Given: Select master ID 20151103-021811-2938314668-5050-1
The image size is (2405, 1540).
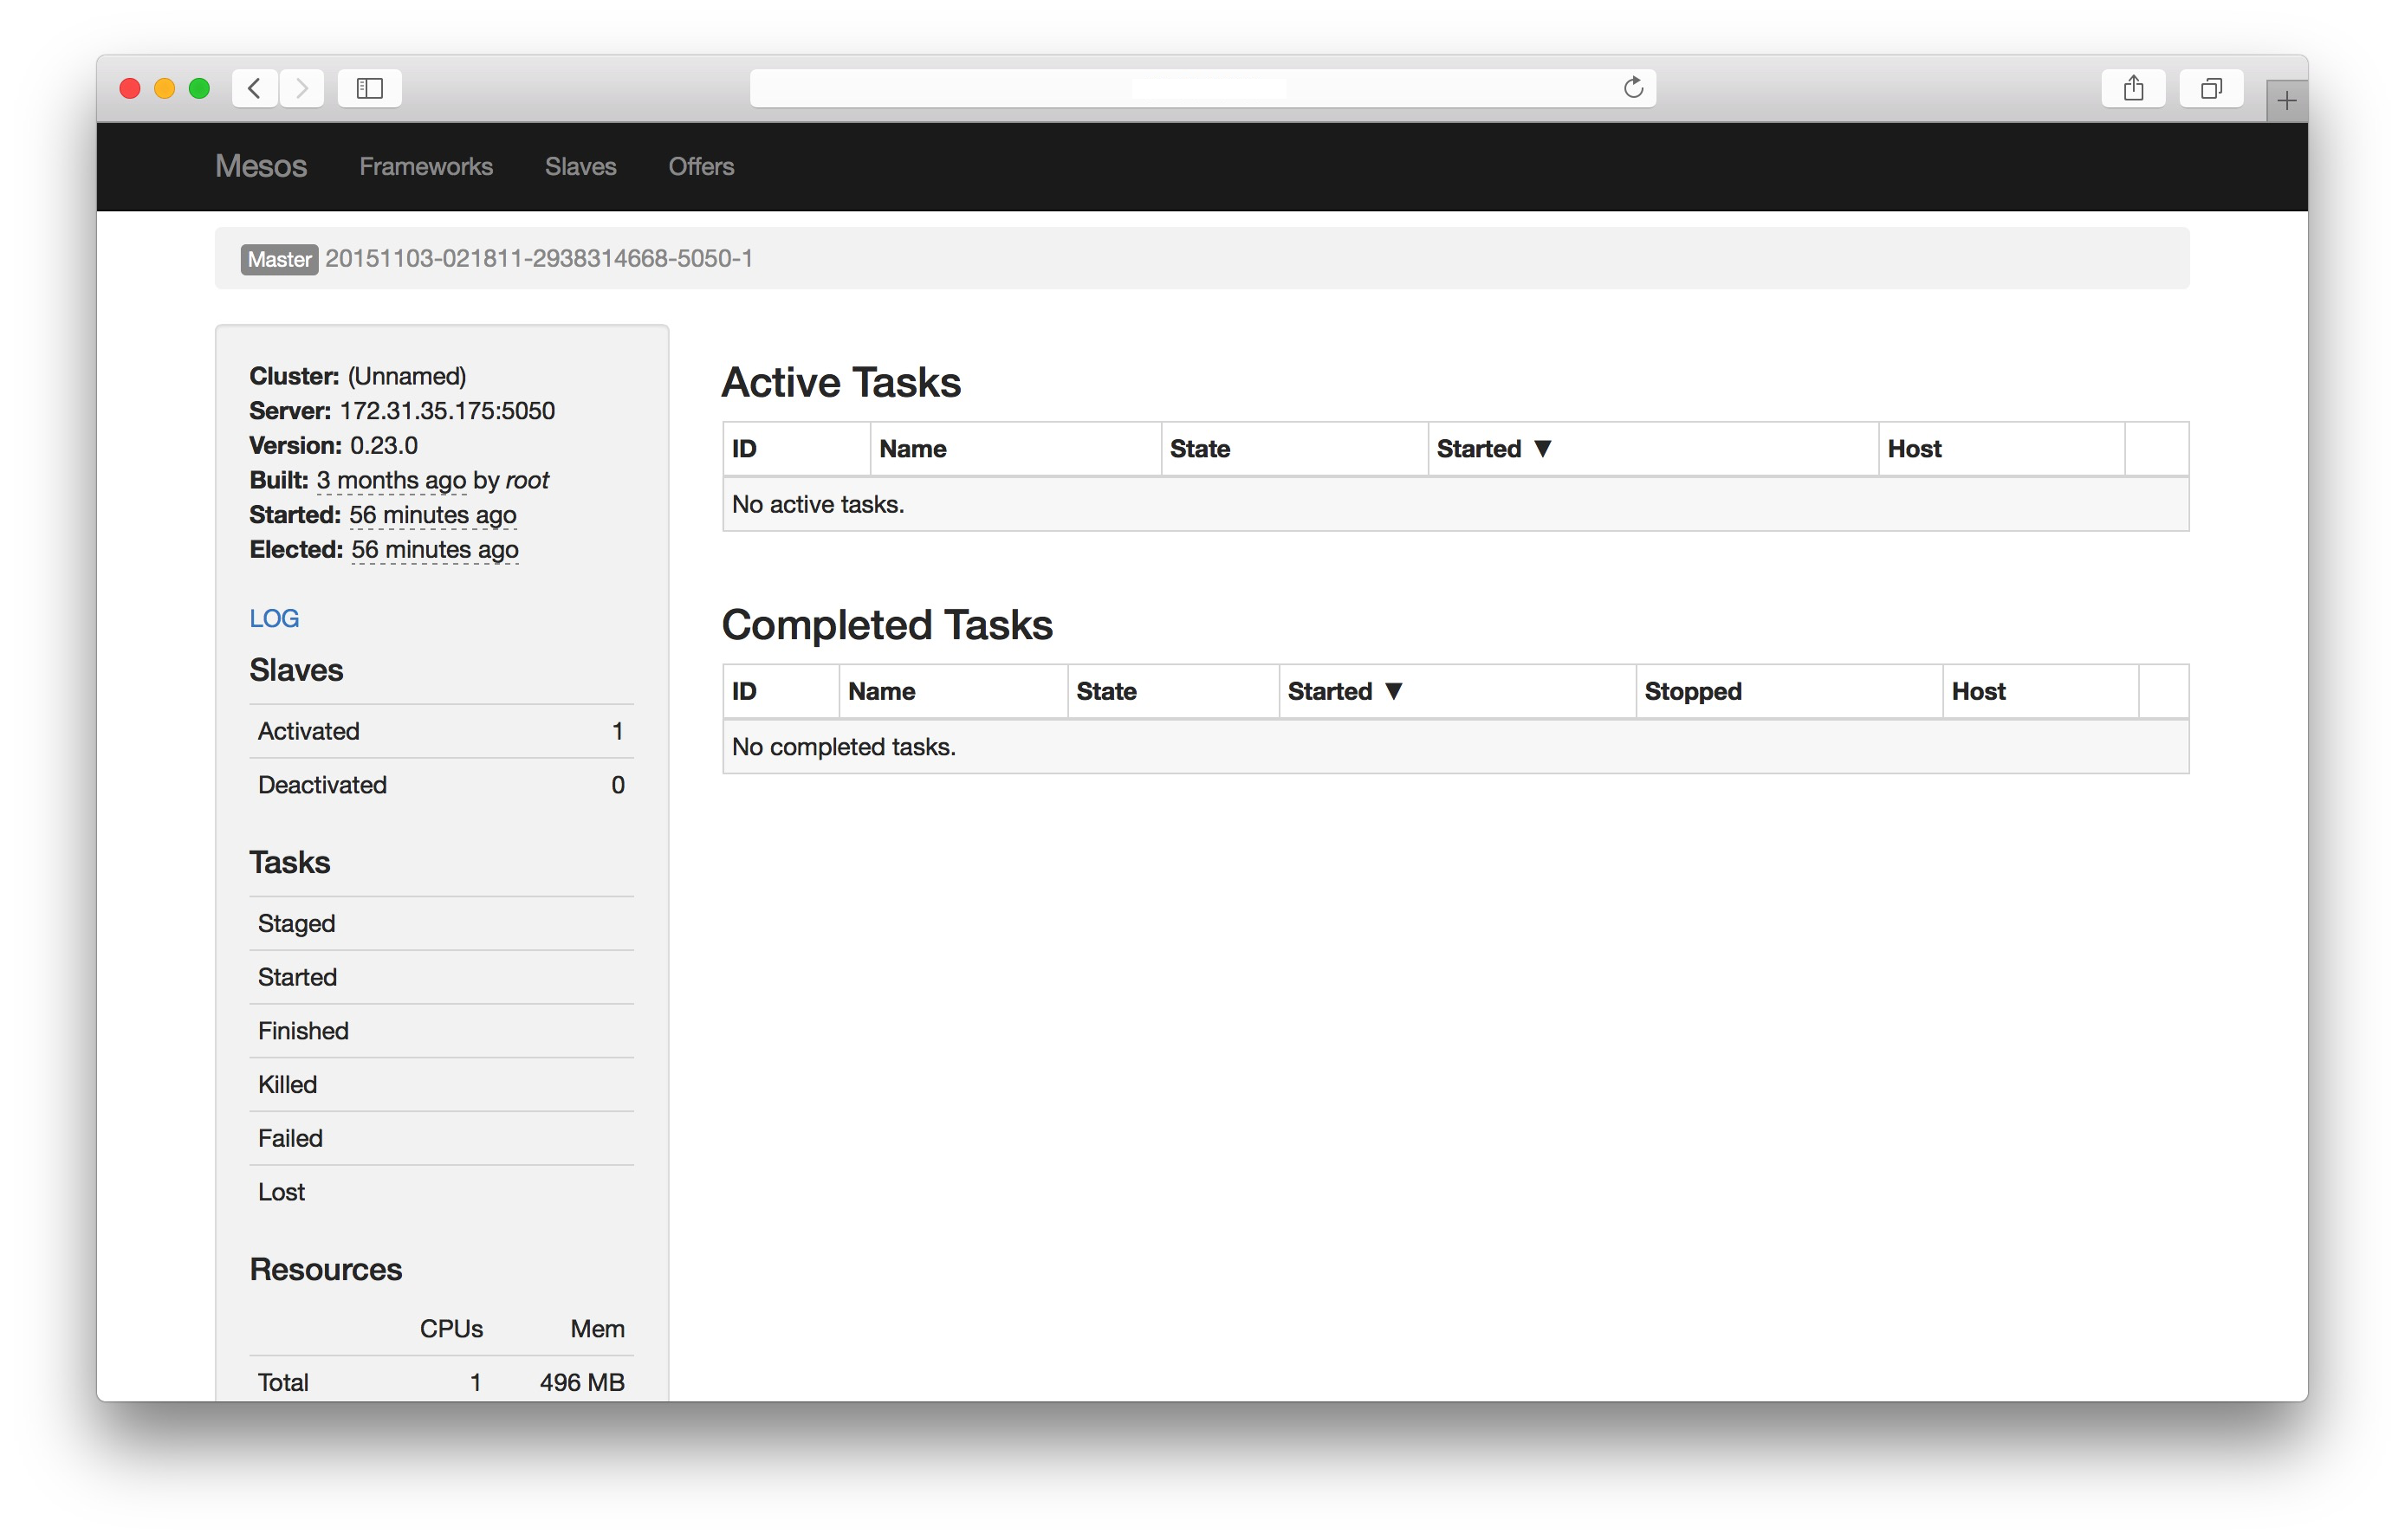Looking at the screenshot, I should click(x=539, y=258).
